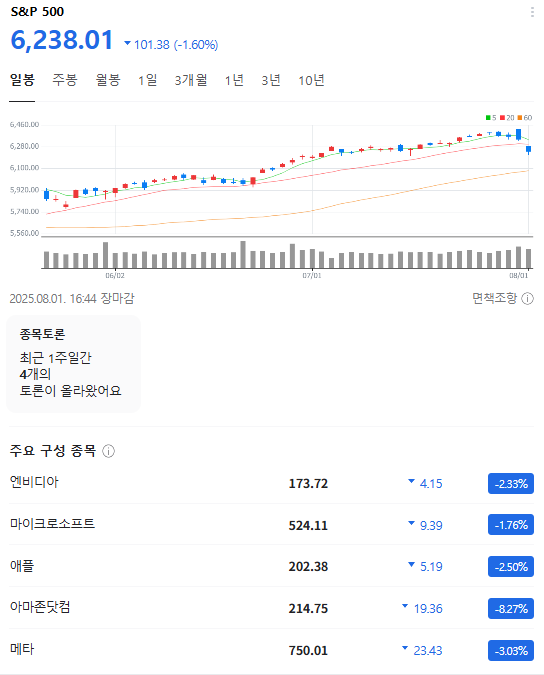Click the 2025.08.01. 16:44 장마감 timestamp
Screen dimensions: 544x675
[72, 298]
